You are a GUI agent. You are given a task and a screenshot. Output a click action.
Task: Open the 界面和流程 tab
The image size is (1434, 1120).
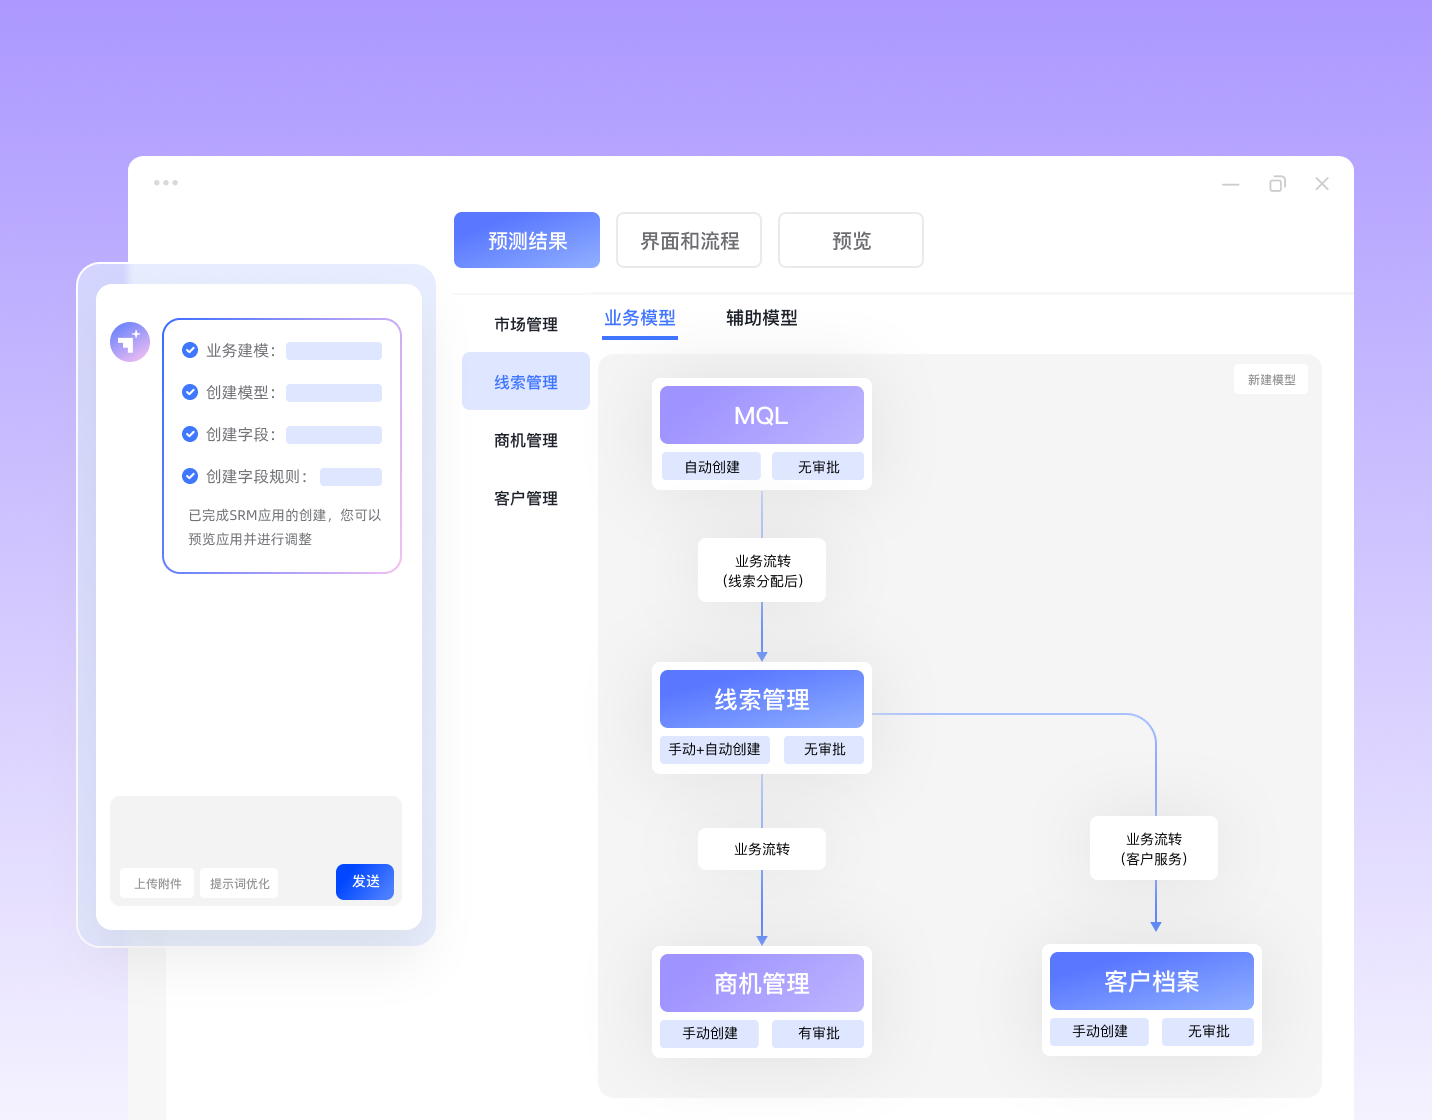point(689,241)
